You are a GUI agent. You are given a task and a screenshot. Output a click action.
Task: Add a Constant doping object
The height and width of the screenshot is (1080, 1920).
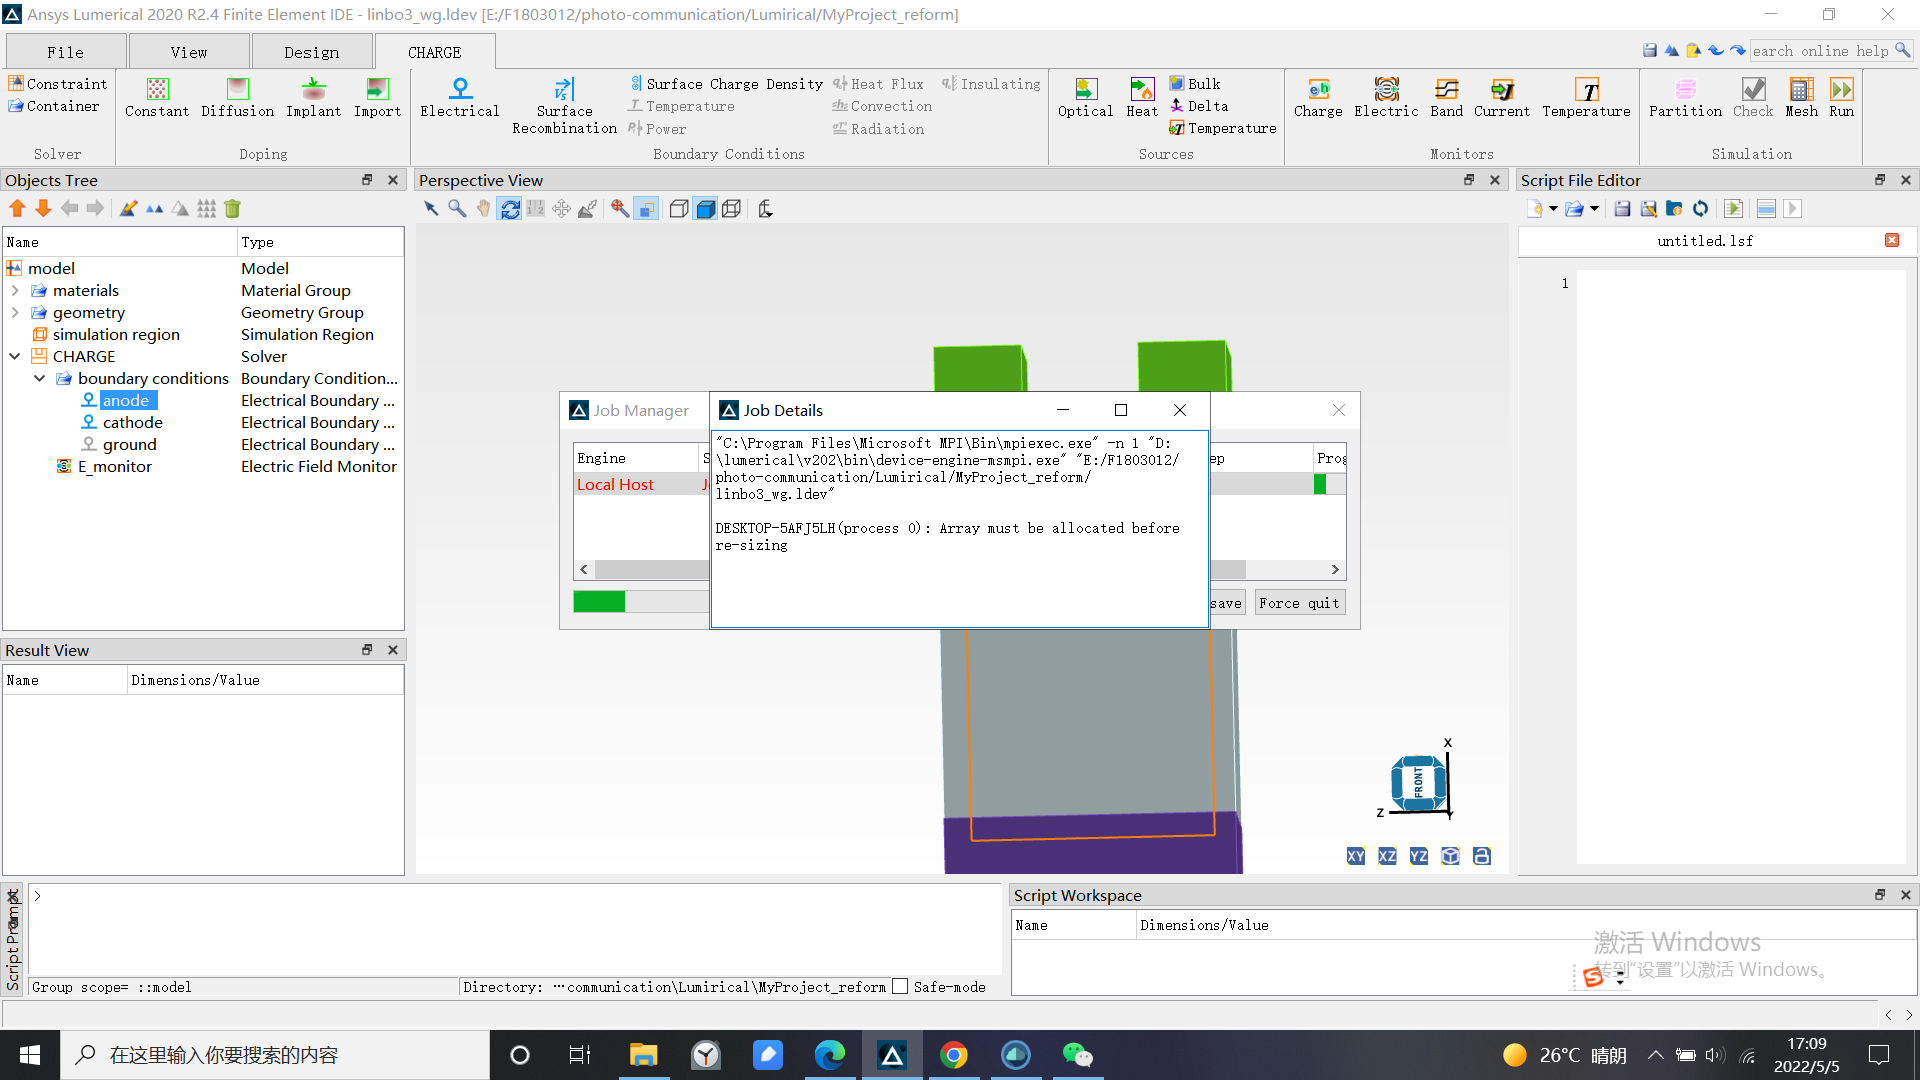click(x=157, y=97)
